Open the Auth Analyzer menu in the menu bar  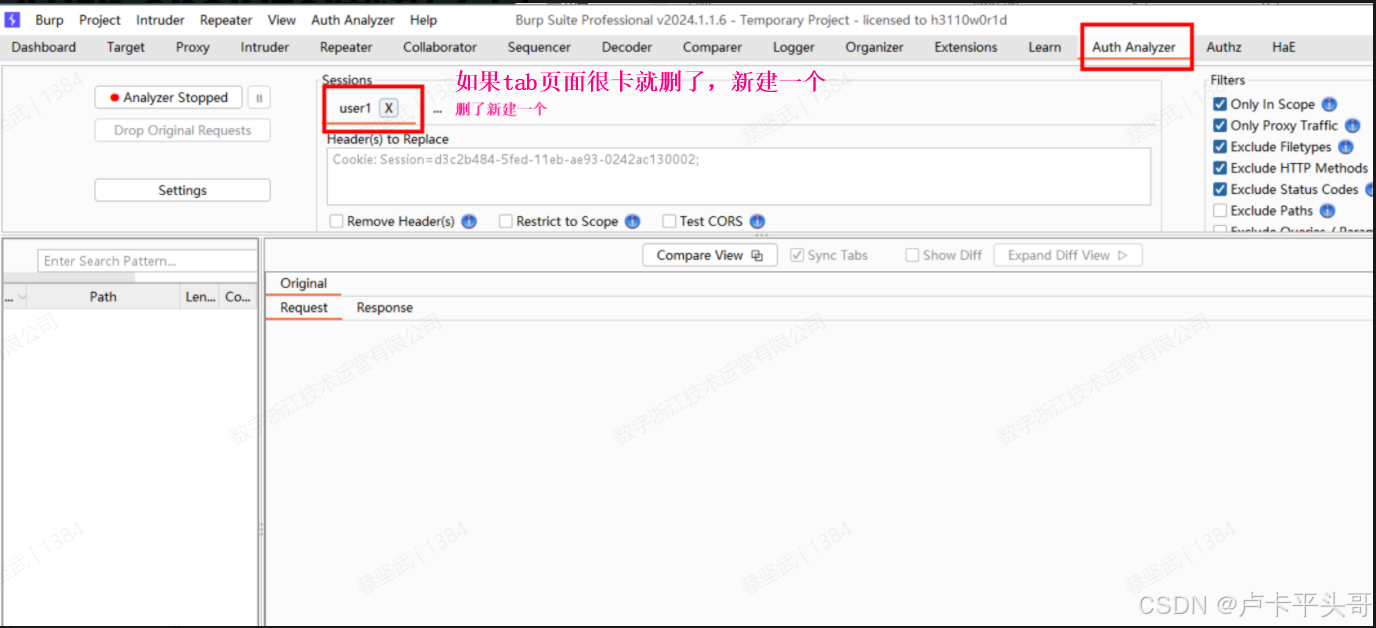click(352, 19)
